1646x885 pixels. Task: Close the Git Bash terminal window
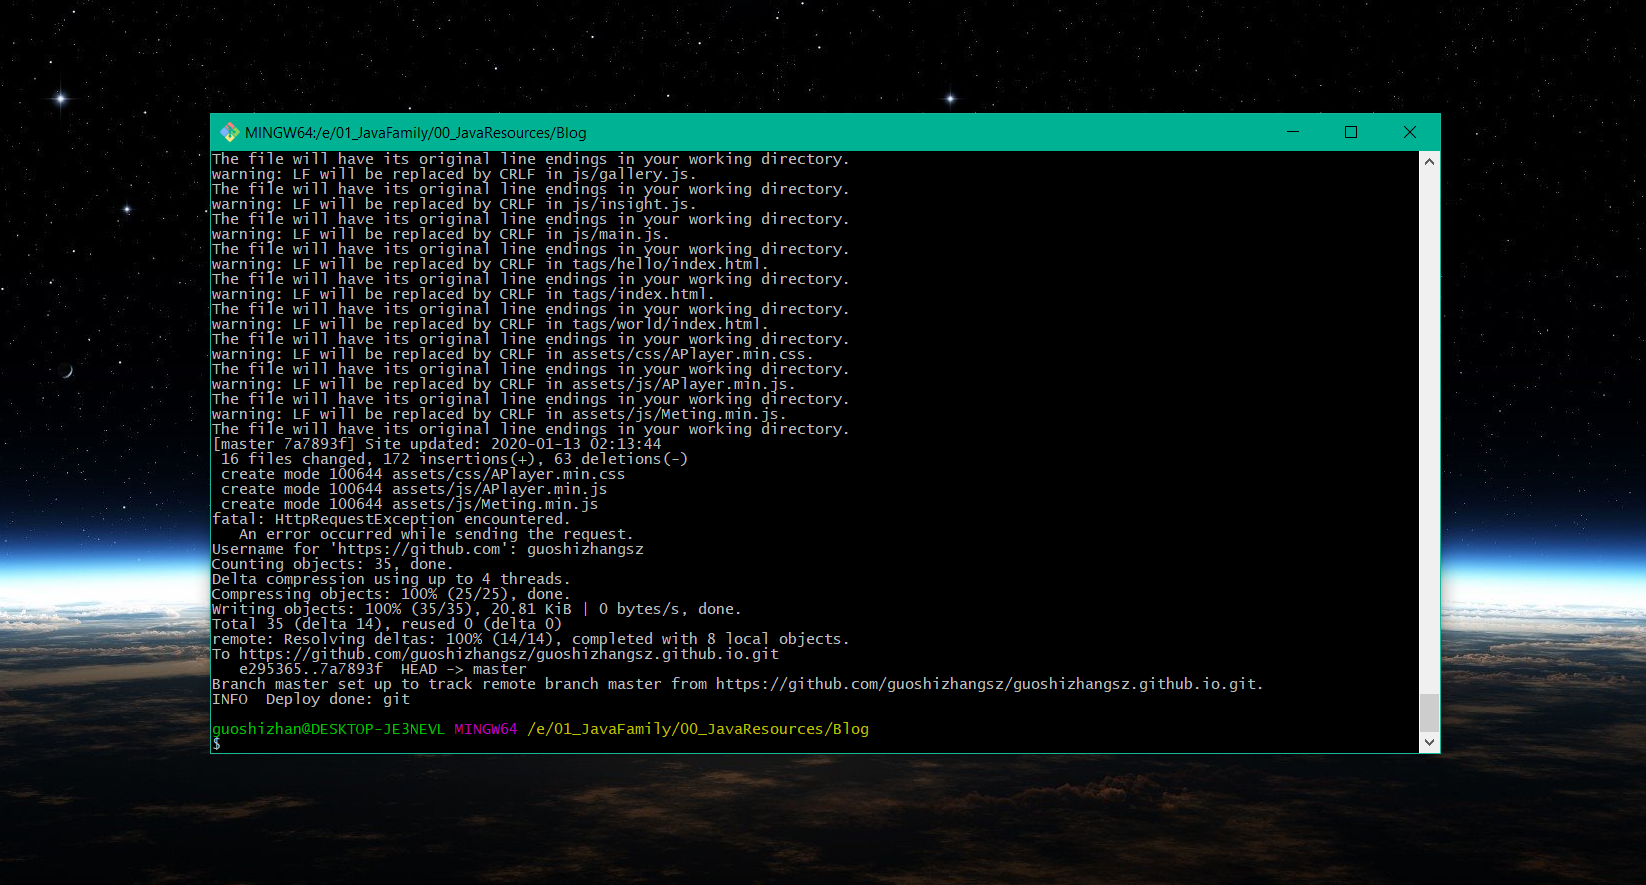[x=1409, y=132]
